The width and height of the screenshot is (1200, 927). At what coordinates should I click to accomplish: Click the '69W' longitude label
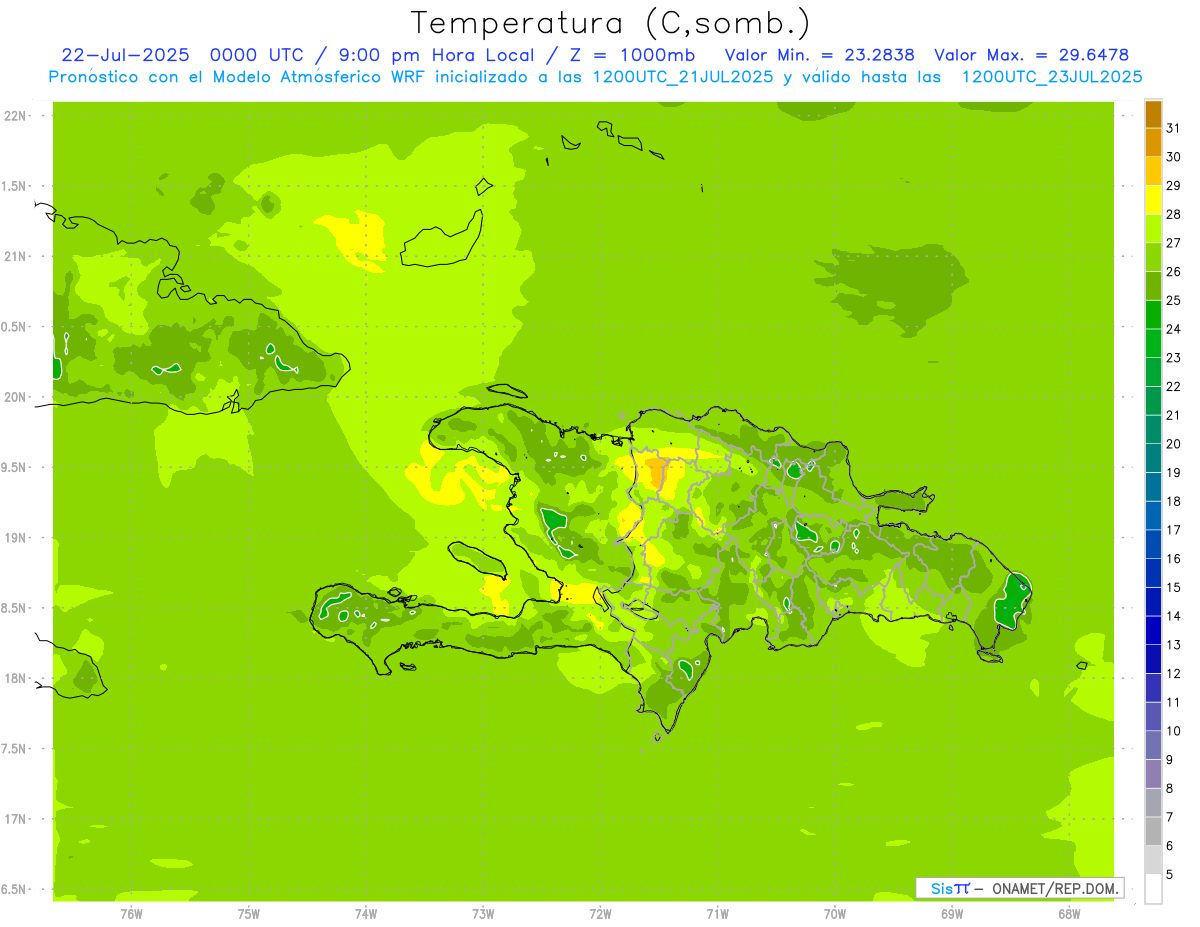[951, 913]
